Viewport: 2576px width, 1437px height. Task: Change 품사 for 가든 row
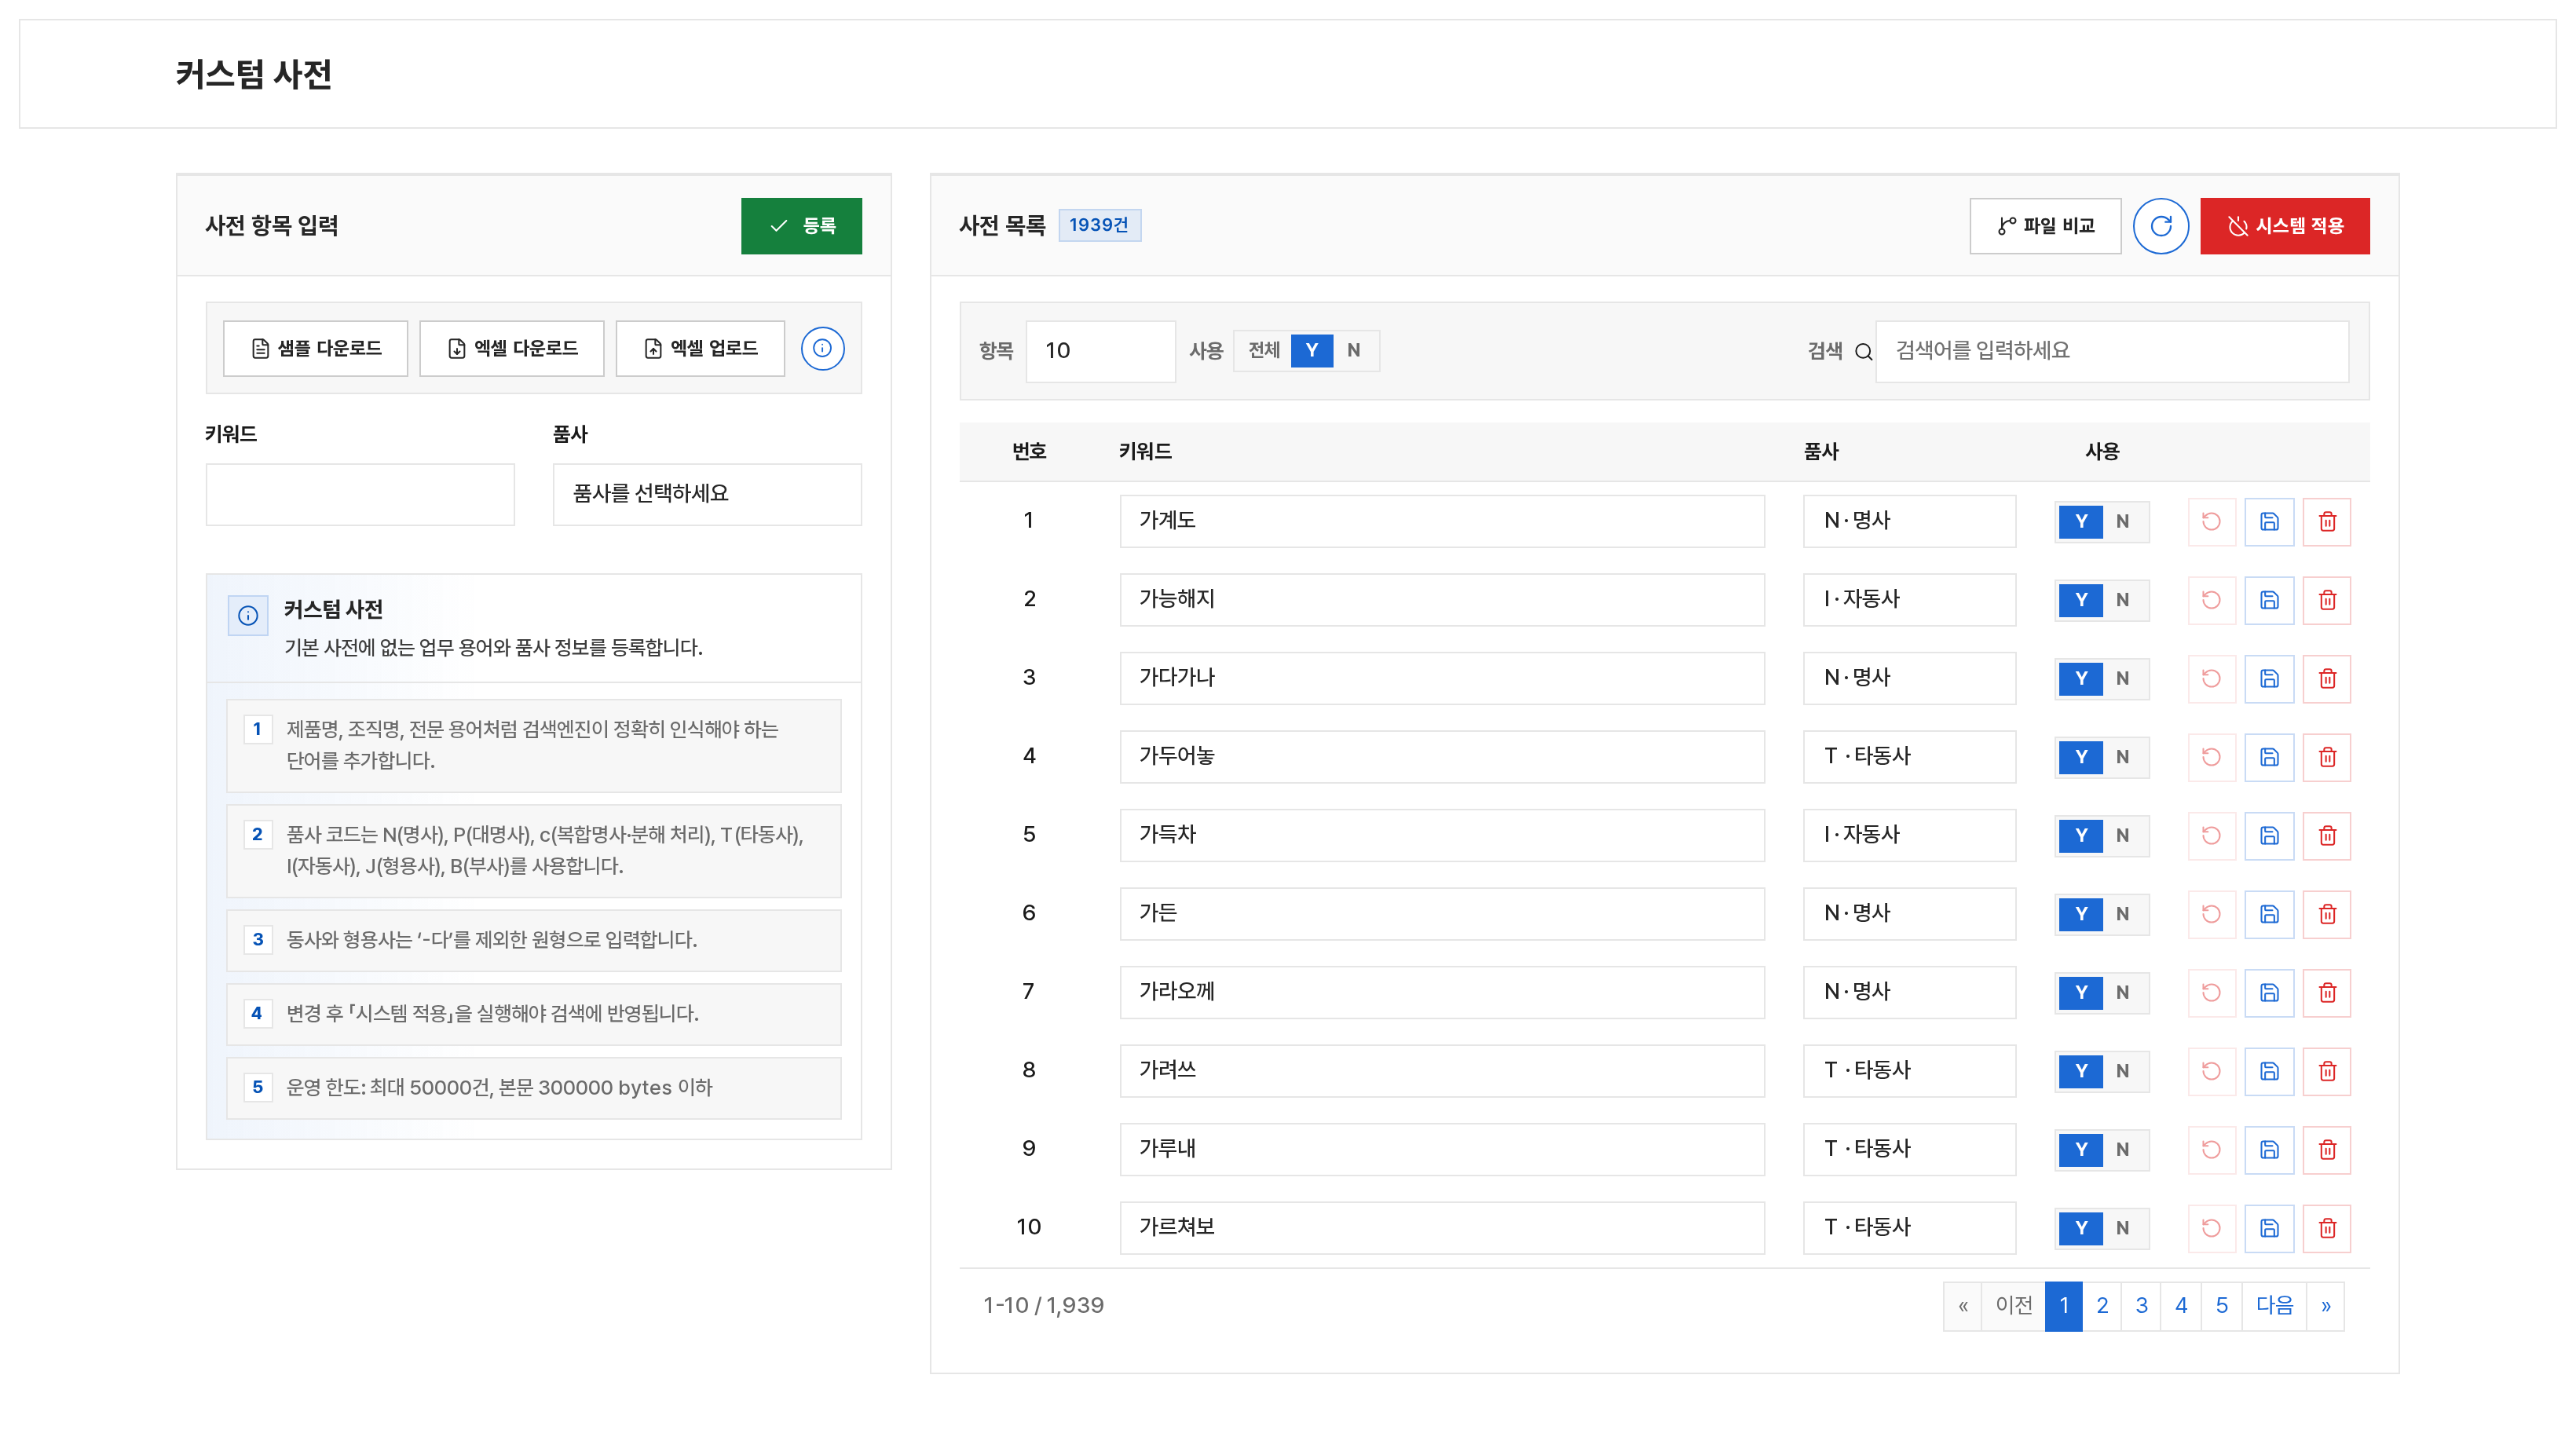coord(1909,914)
